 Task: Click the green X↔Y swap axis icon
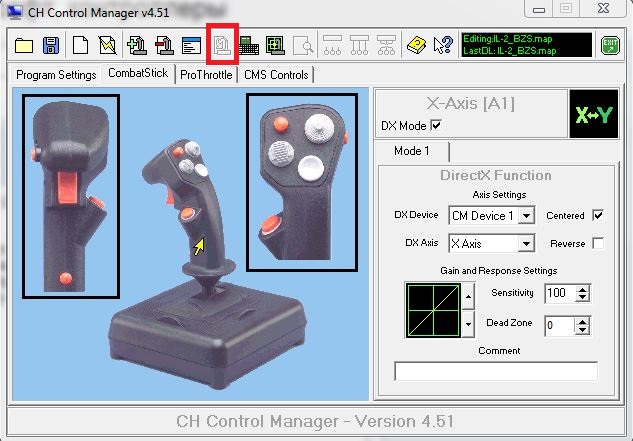pyautogui.click(x=593, y=115)
